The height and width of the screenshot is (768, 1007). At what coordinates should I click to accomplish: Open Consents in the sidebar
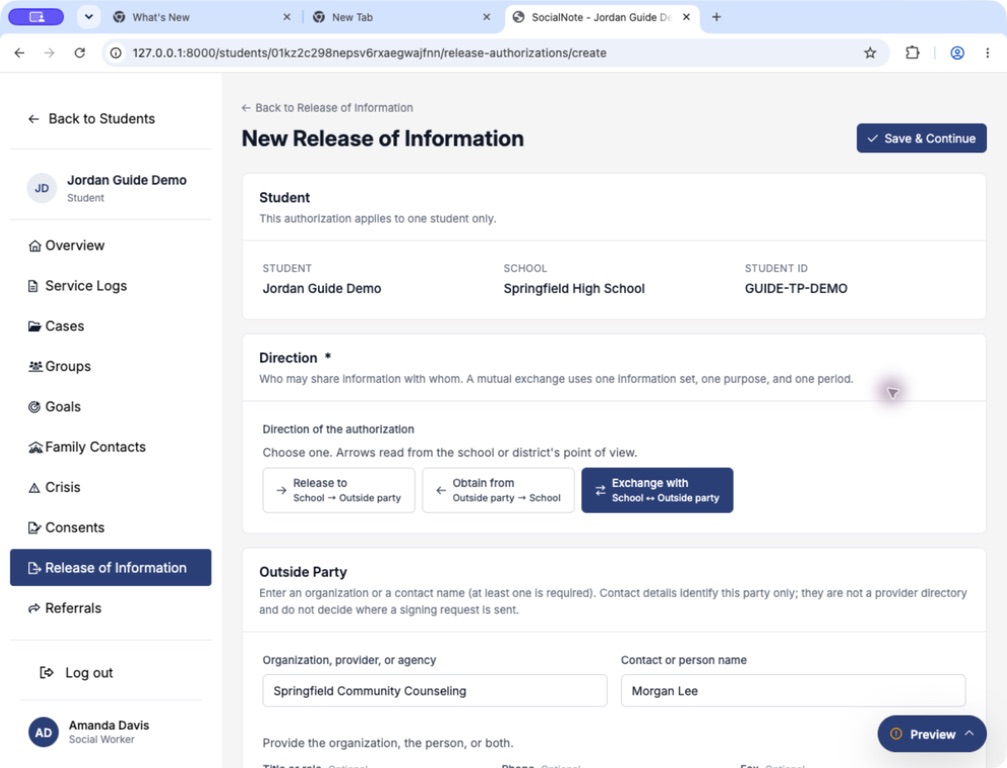click(110, 527)
